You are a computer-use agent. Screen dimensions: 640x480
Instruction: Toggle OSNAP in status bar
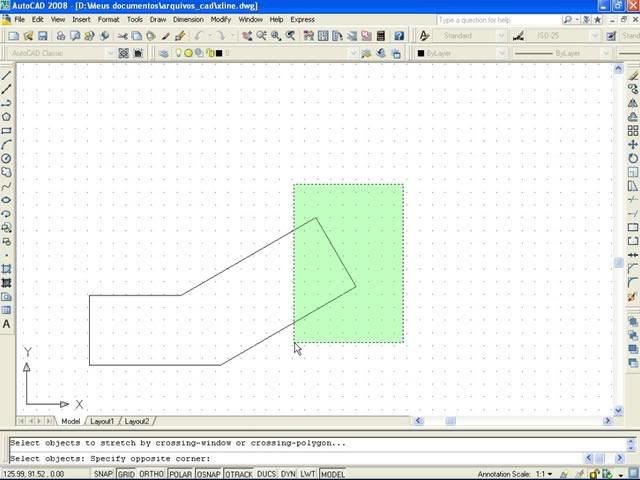[x=209, y=474]
